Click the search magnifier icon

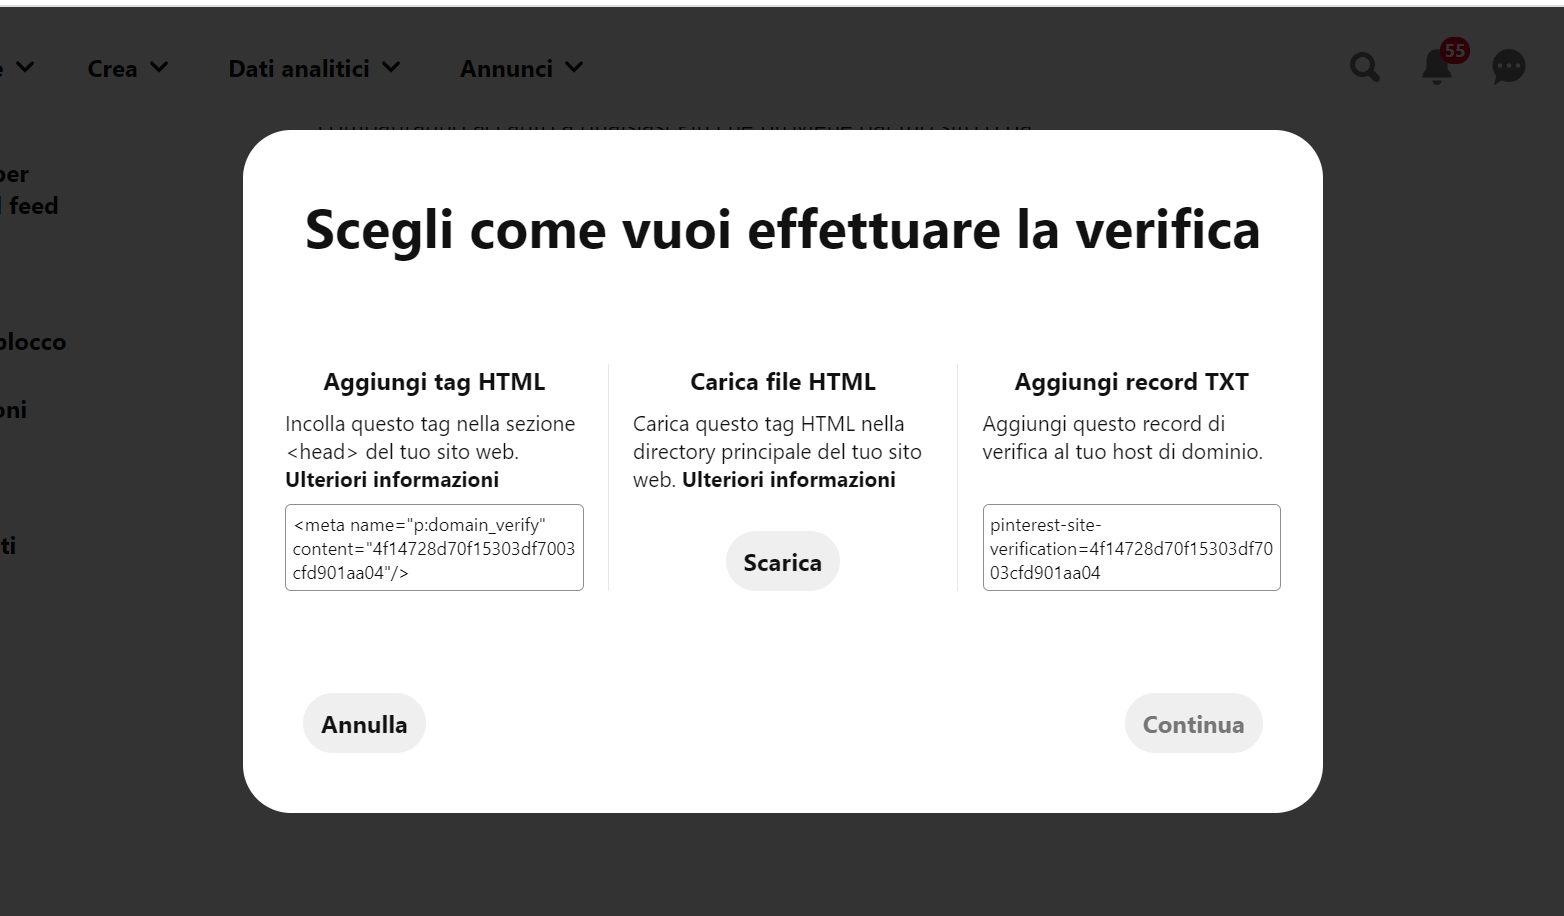click(x=1364, y=68)
